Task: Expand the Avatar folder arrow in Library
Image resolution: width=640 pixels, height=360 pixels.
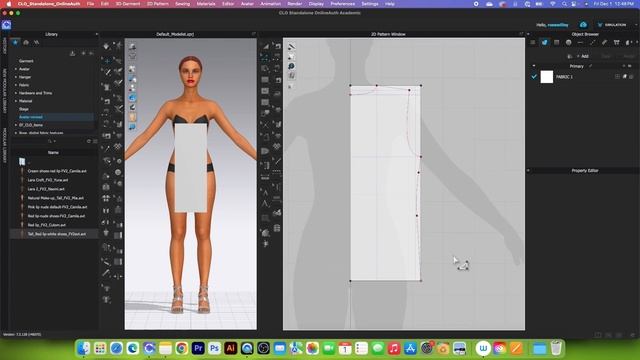Action: pos(16,69)
